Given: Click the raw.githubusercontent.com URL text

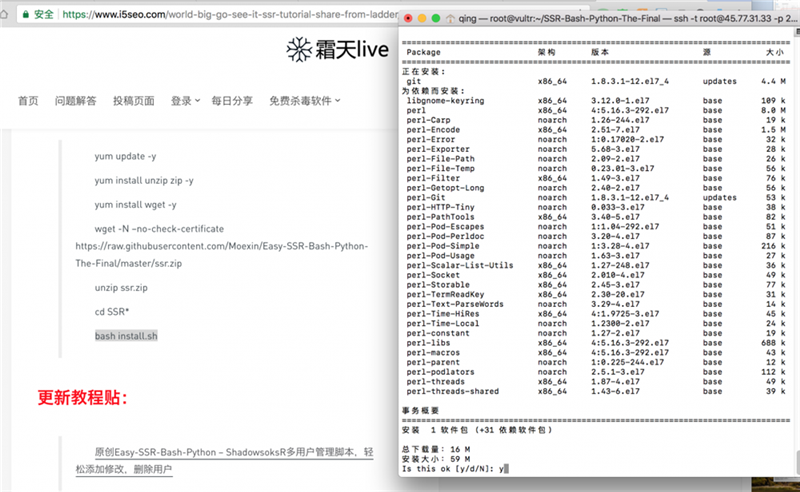Looking at the screenshot, I should [222, 255].
